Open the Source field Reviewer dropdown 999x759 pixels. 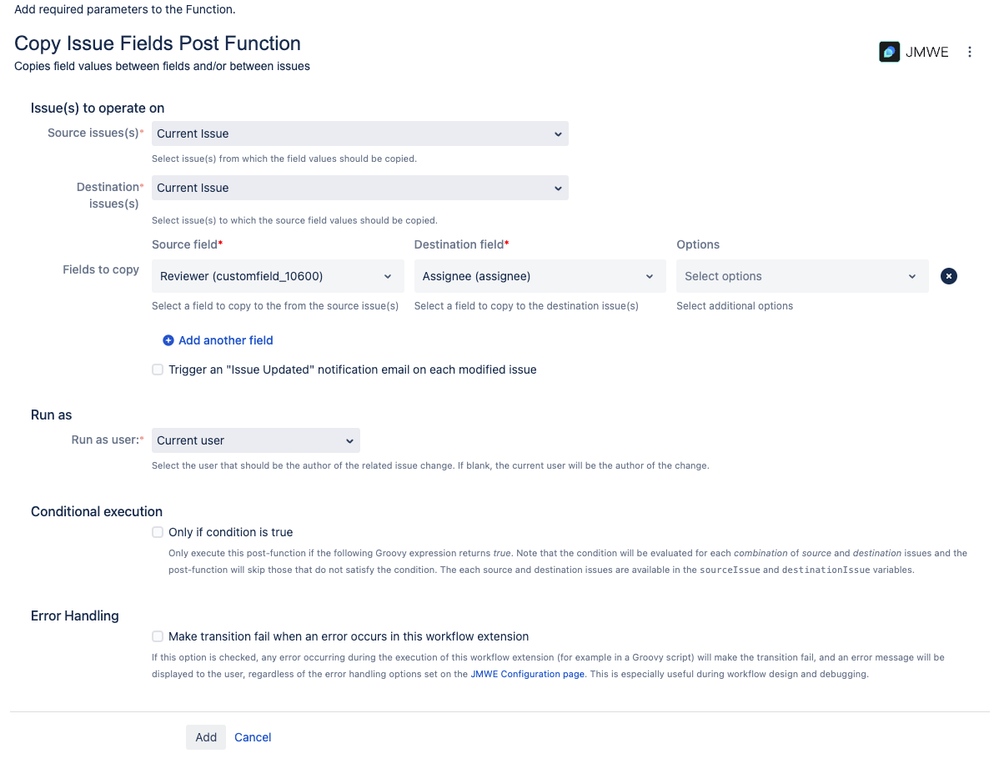pos(277,276)
